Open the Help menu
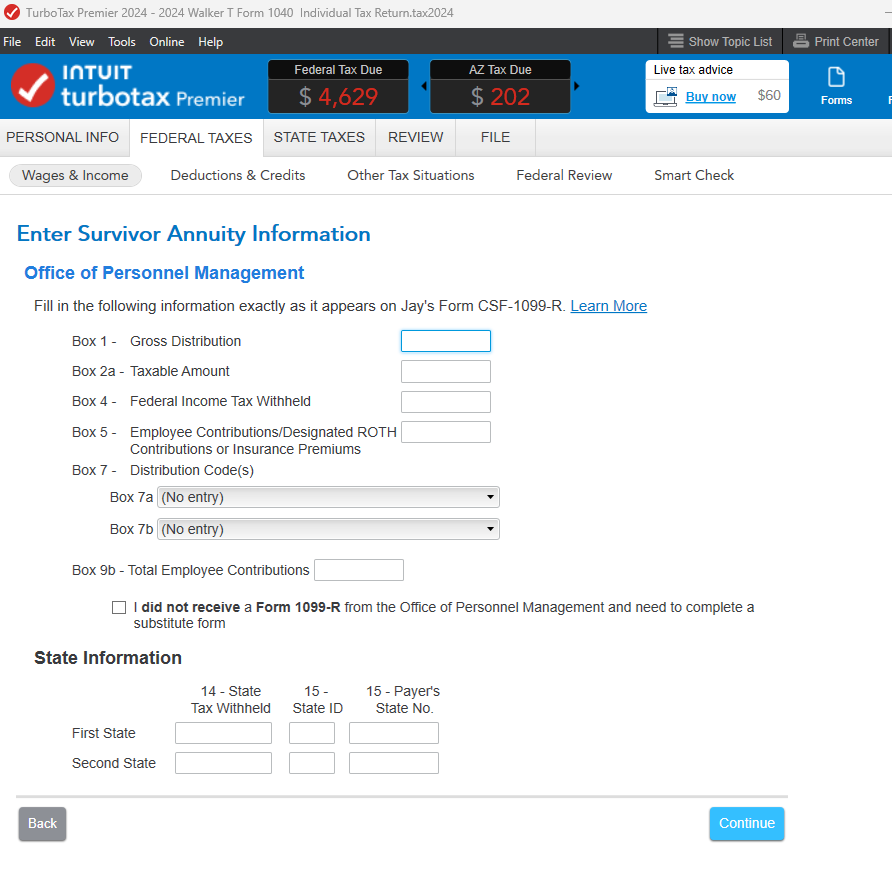Viewport: 892px width, 887px height. [x=210, y=42]
